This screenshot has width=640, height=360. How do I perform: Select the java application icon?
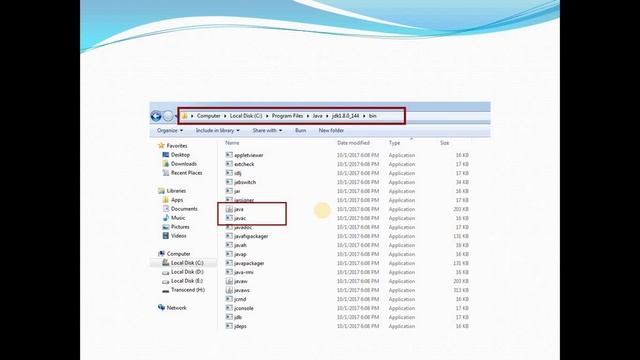229,209
